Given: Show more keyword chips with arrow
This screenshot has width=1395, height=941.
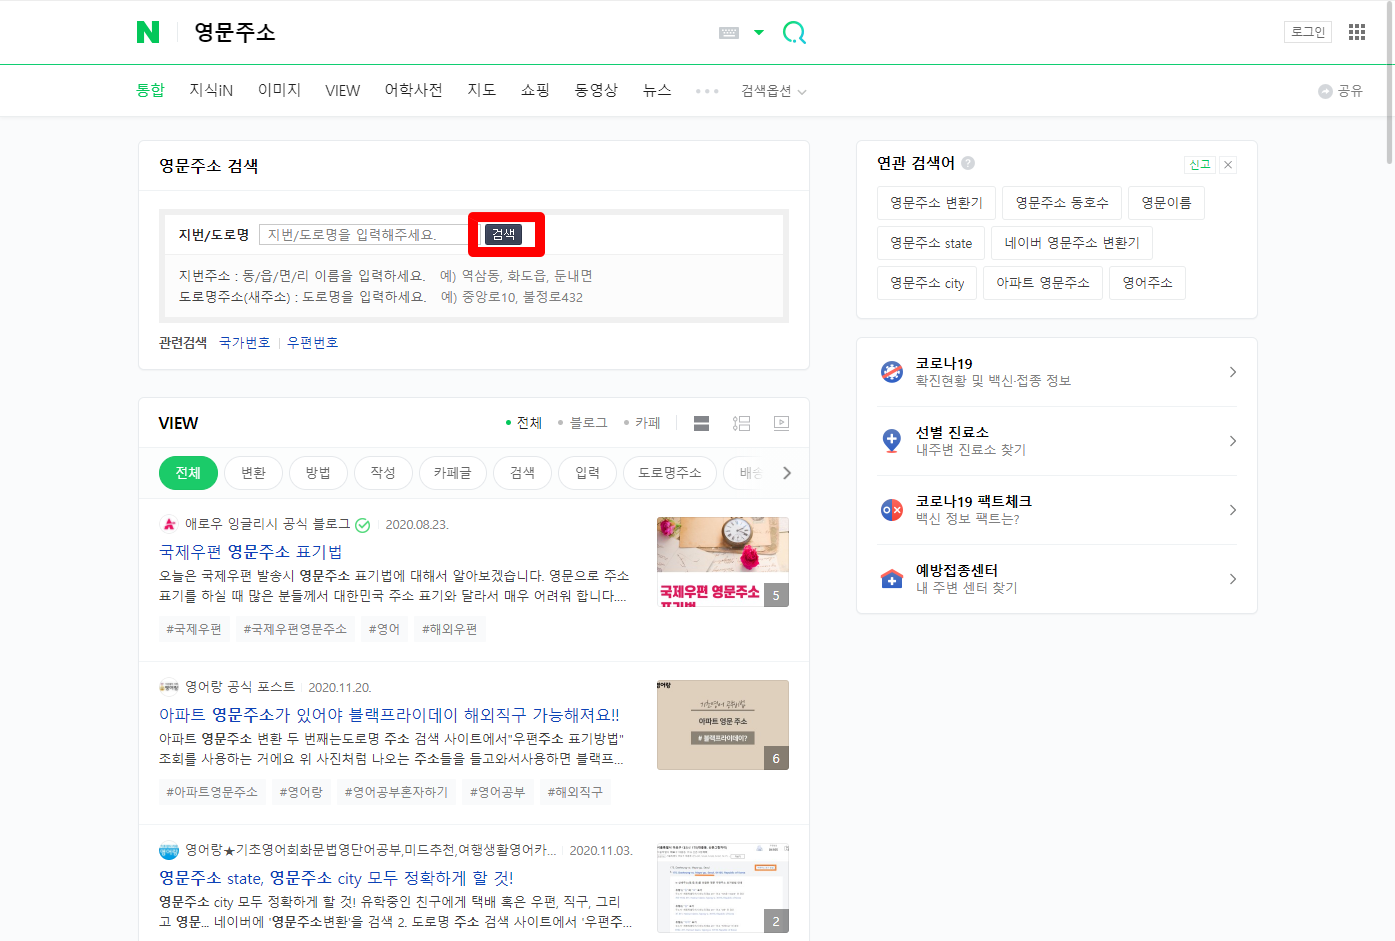Looking at the screenshot, I should (787, 473).
